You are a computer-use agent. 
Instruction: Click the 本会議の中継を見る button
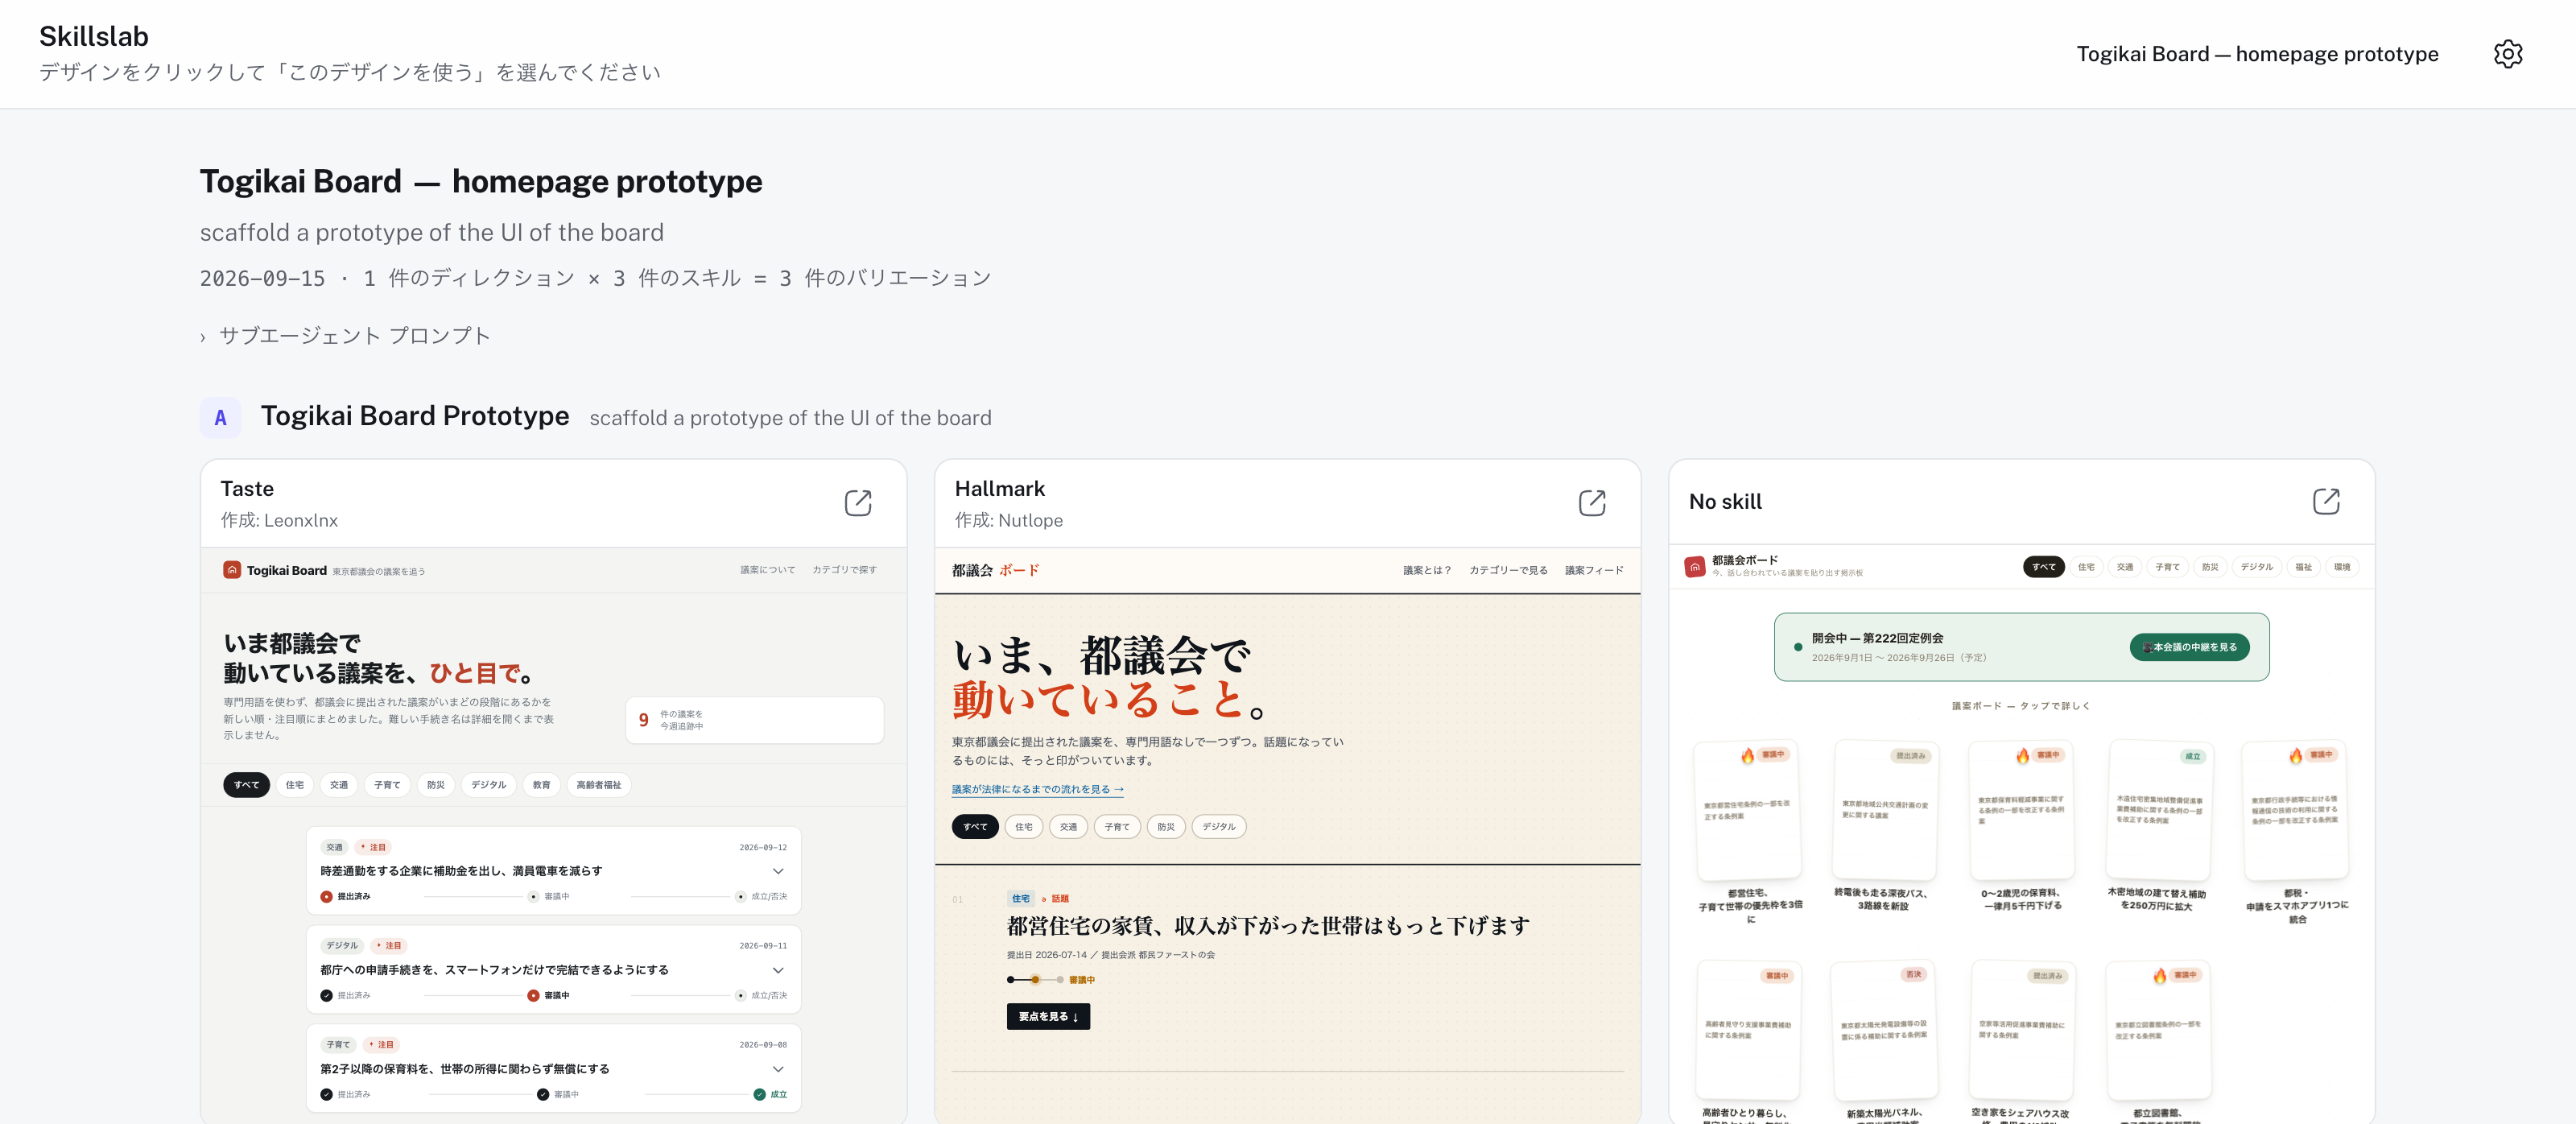[x=2189, y=647]
